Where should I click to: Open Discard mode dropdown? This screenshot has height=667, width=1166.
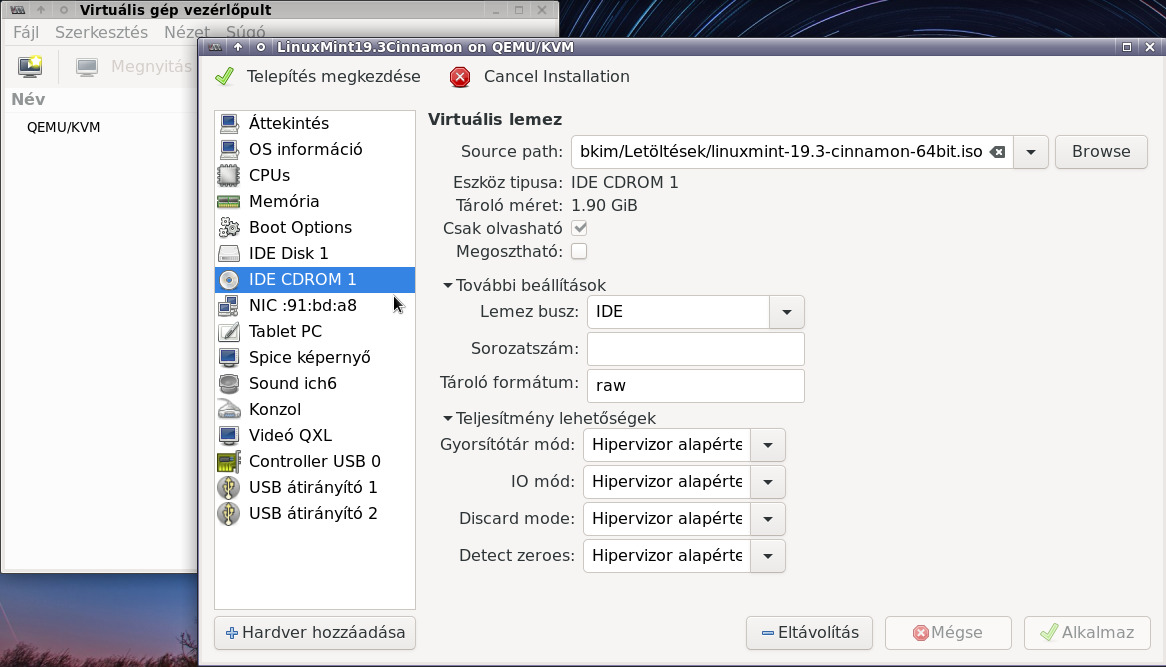pos(768,519)
